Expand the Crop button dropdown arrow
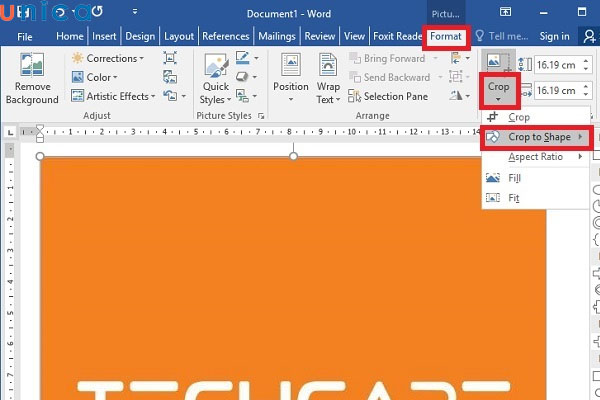 [x=498, y=99]
